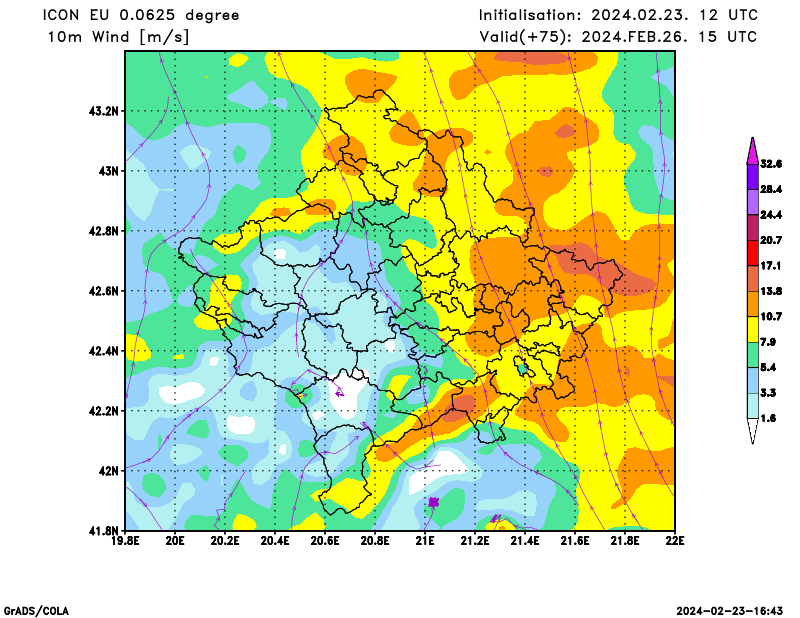800x618 pixels.
Task: Click the 'Valid(+75): 2024.FEB.26. 15 UTC' text
Action: point(618,37)
